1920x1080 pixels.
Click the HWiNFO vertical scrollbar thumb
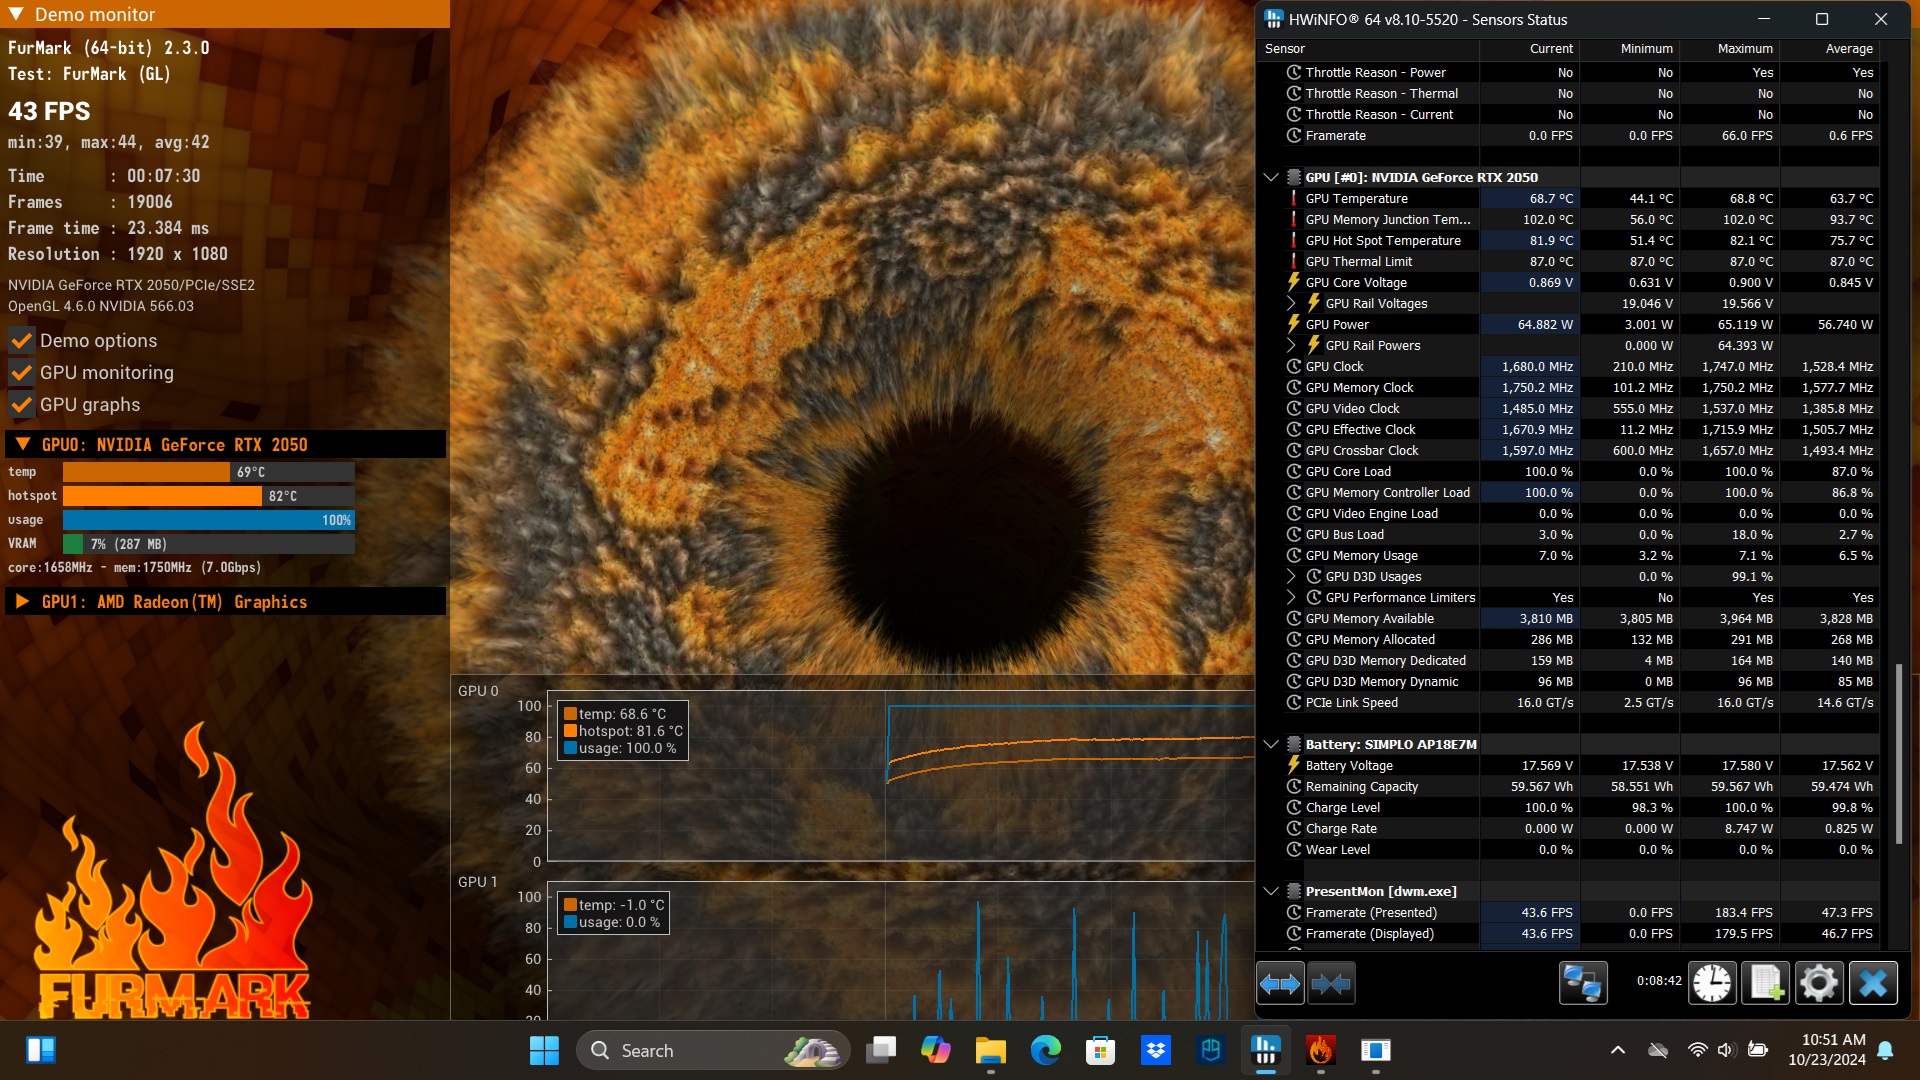1898,754
